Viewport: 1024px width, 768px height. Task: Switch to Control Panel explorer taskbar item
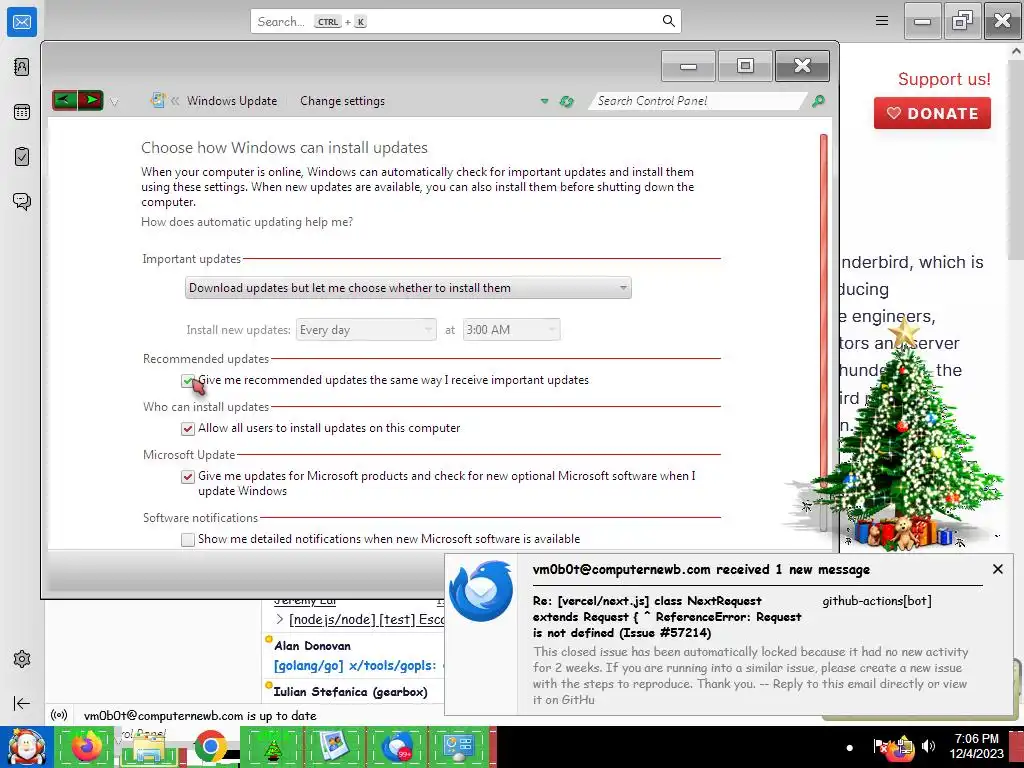click(x=148, y=747)
